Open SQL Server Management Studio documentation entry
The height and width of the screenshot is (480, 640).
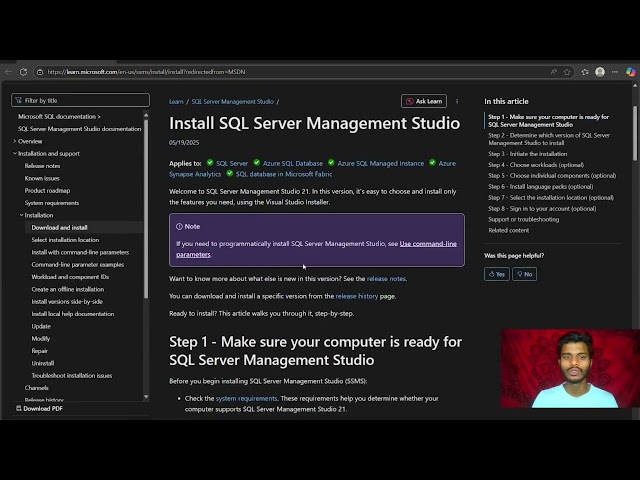[x=80, y=129]
